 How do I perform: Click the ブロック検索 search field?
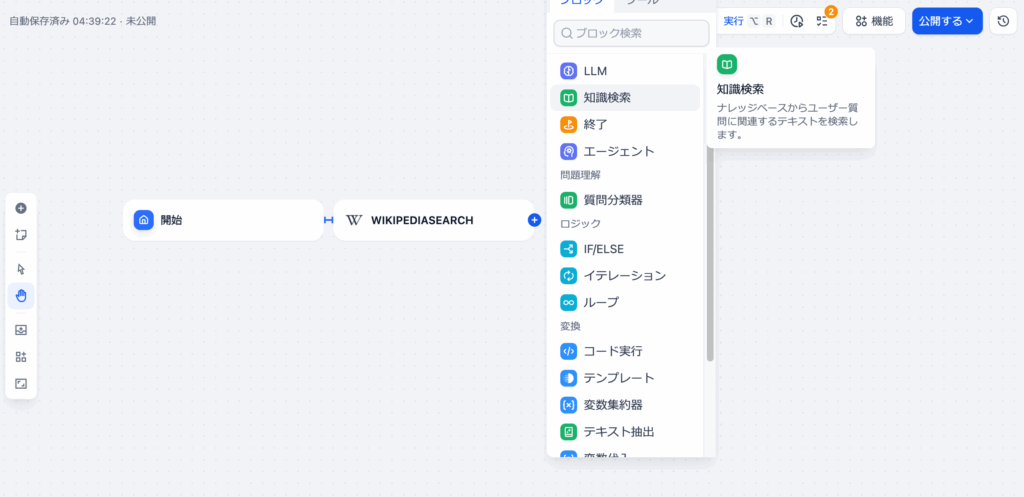(x=631, y=33)
